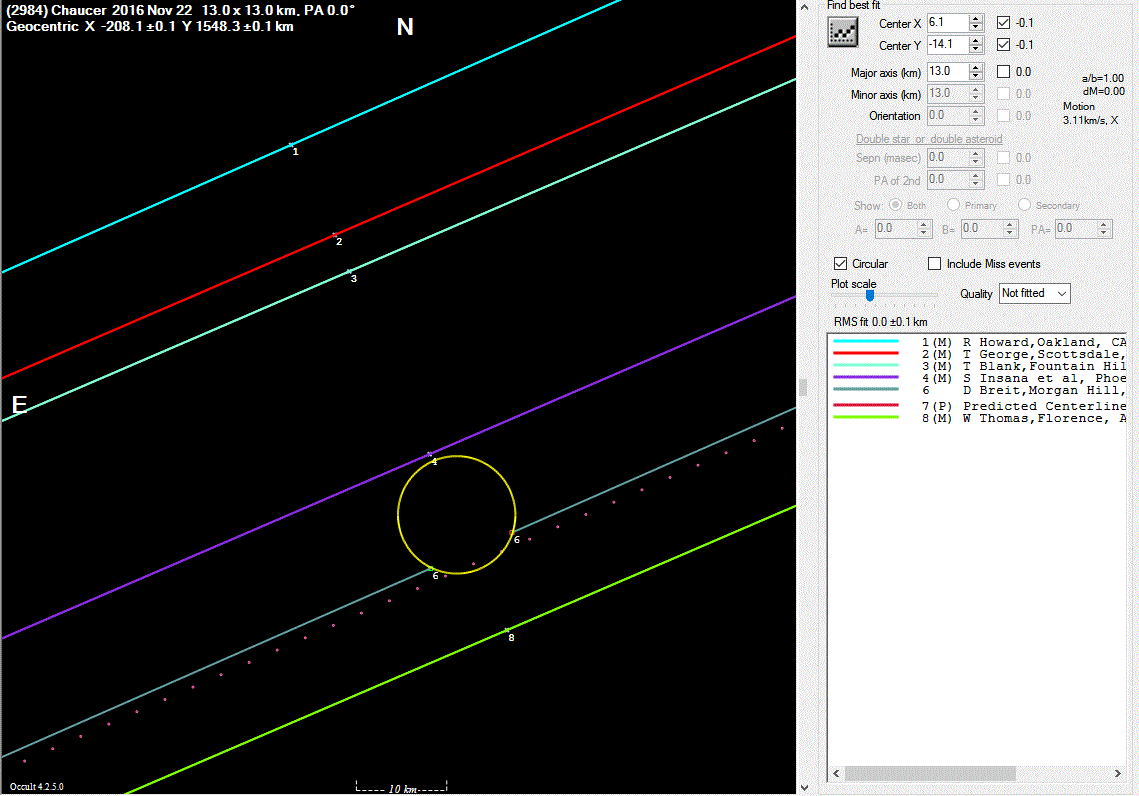Click the Find best fit chart icon
1139x796 pixels.
click(x=843, y=33)
